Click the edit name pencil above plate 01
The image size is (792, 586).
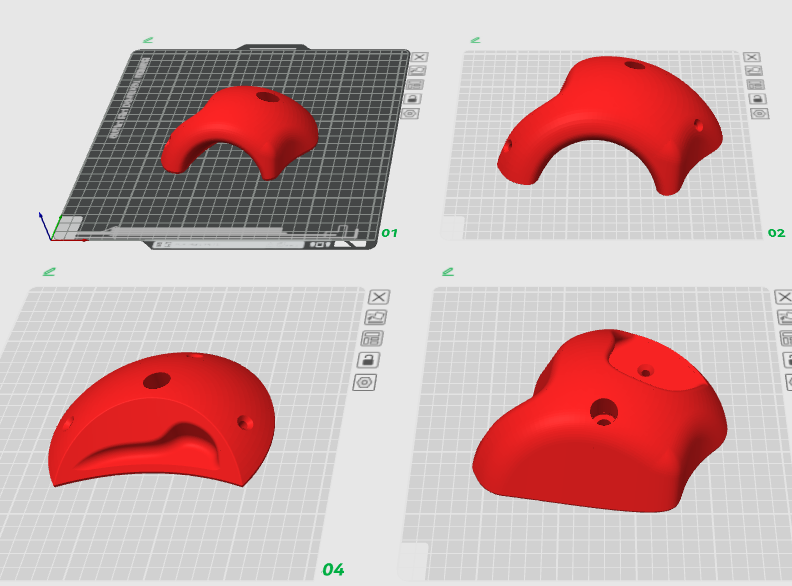click(148, 40)
